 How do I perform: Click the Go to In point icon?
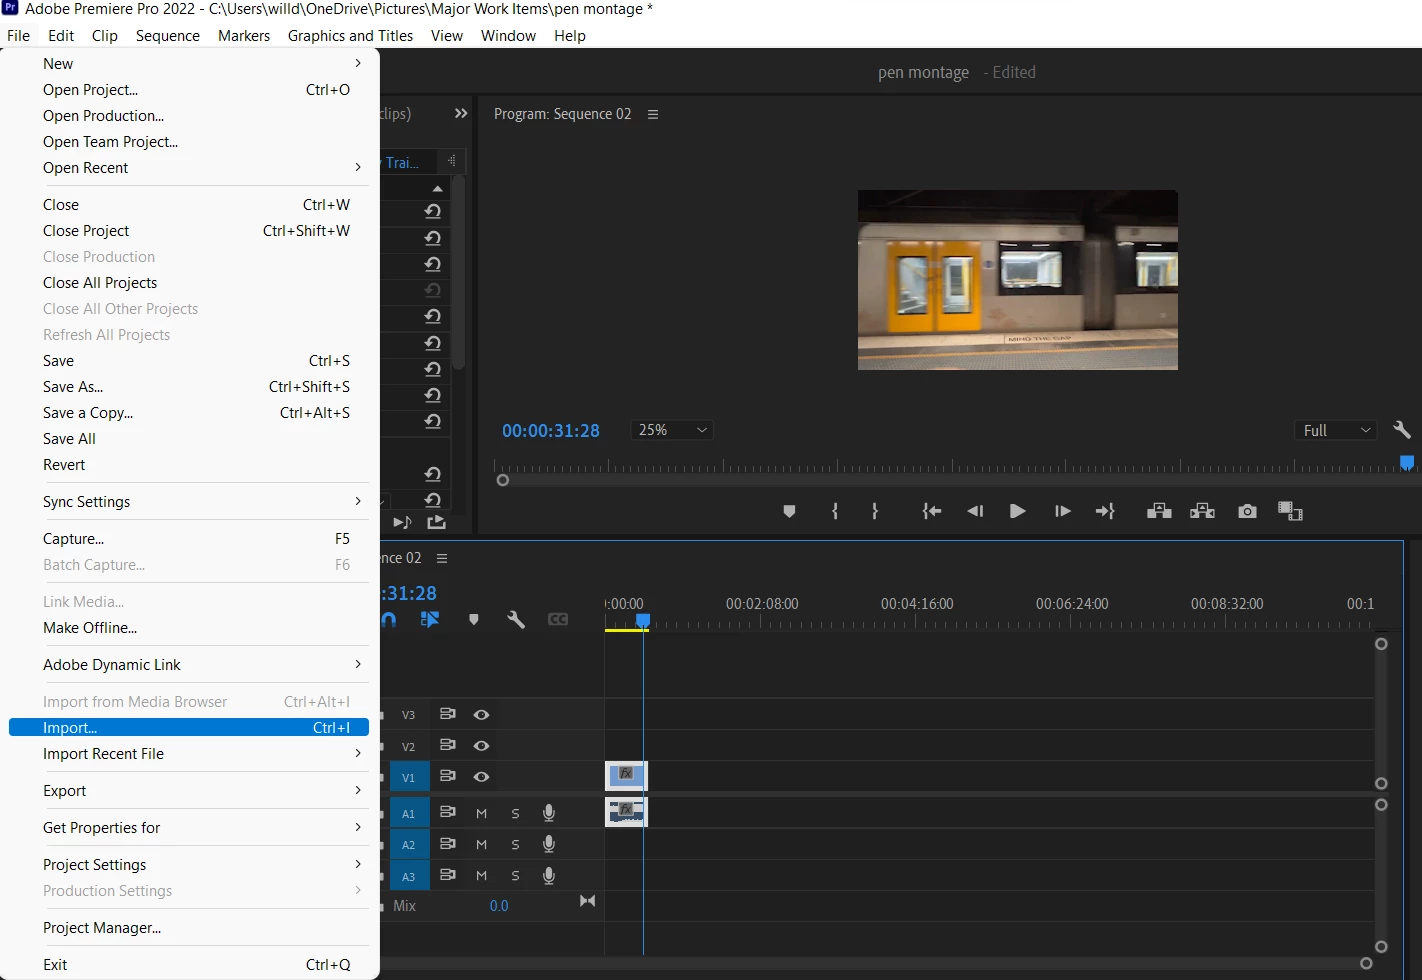click(931, 511)
